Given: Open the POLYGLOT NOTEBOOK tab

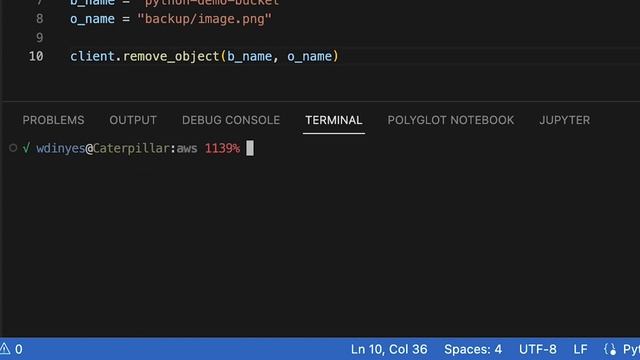Looking at the screenshot, I should tap(451, 120).
